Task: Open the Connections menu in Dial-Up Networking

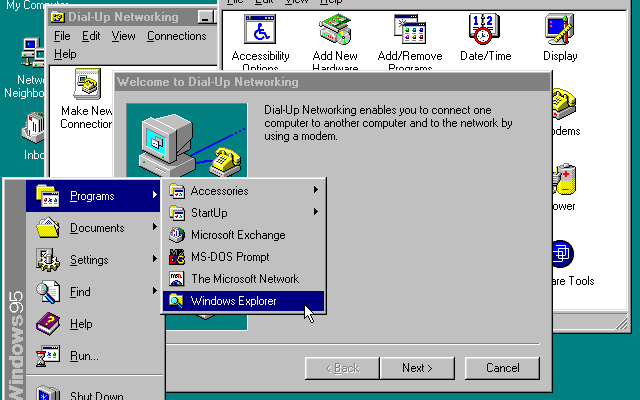Action: click(x=176, y=36)
